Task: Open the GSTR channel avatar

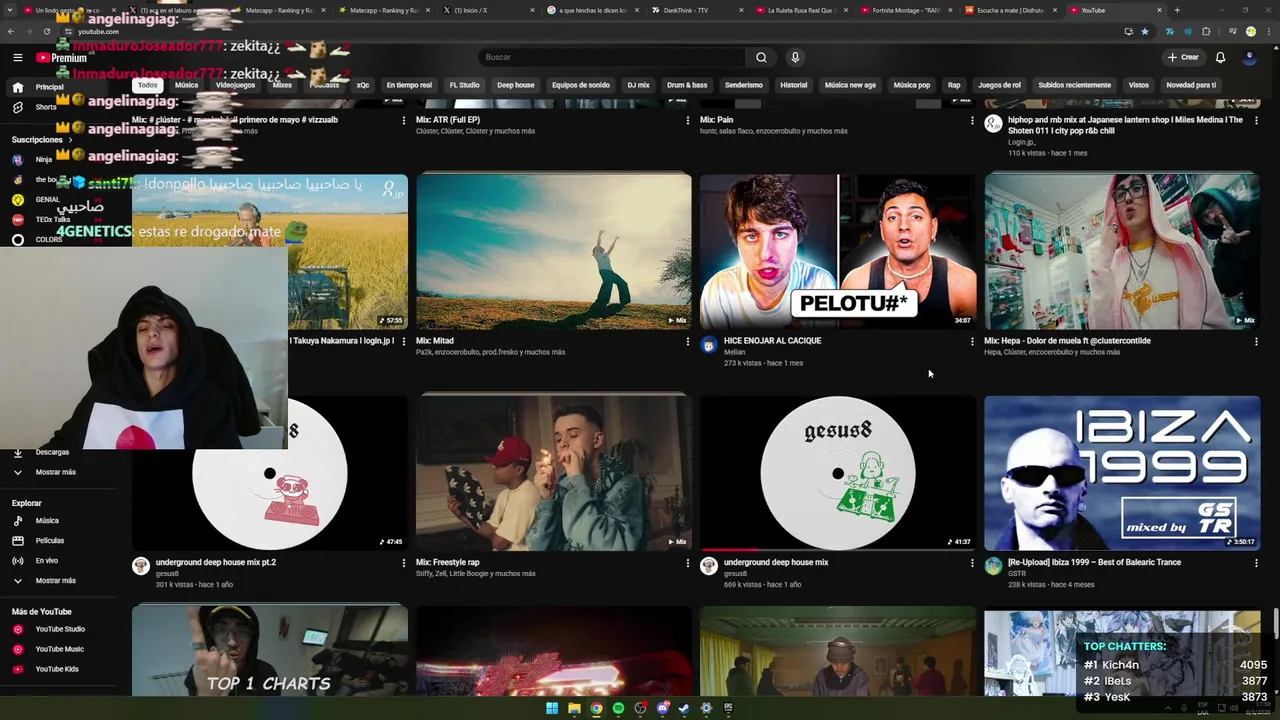Action: tap(993, 566)
